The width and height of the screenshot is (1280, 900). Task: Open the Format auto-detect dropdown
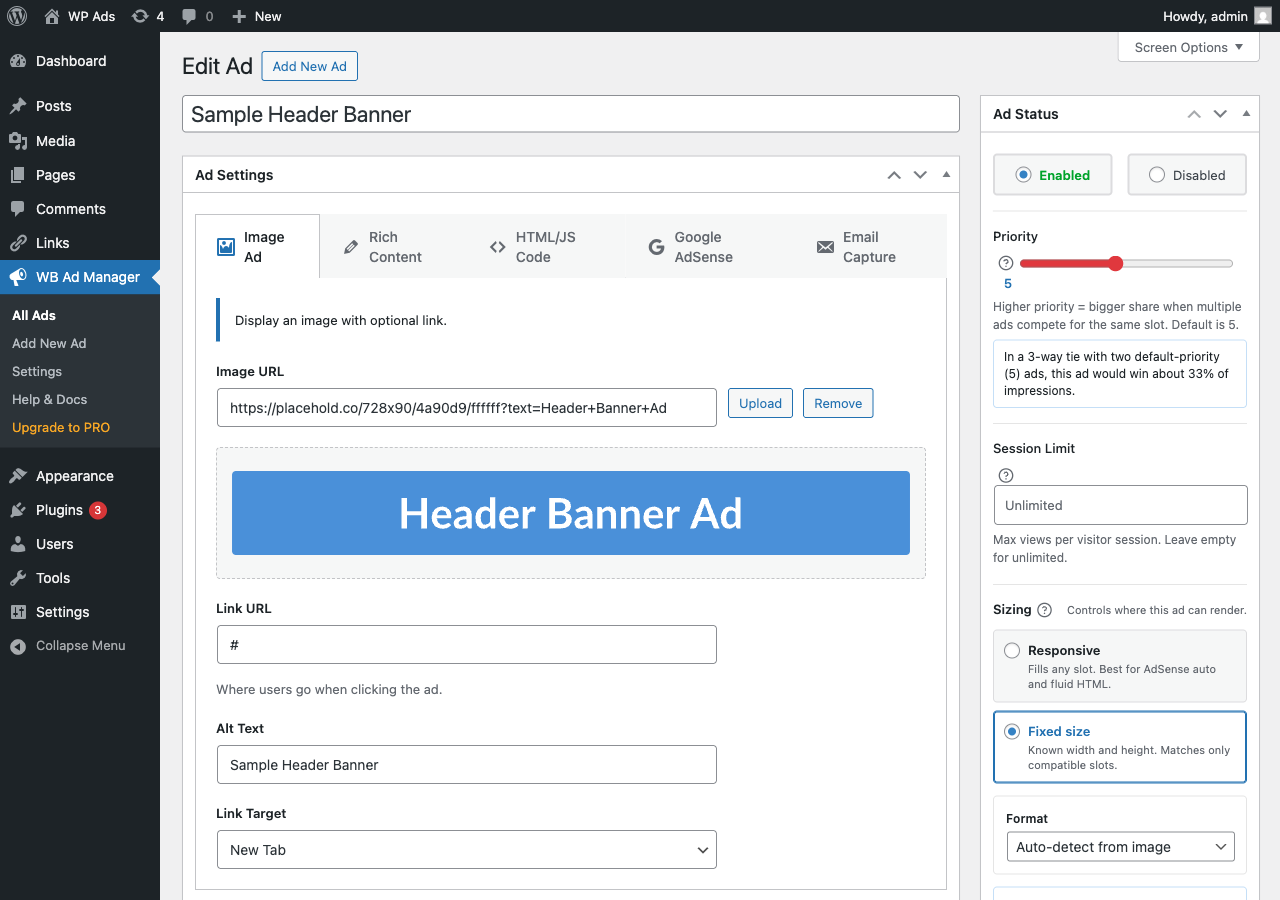[1119, 846]
